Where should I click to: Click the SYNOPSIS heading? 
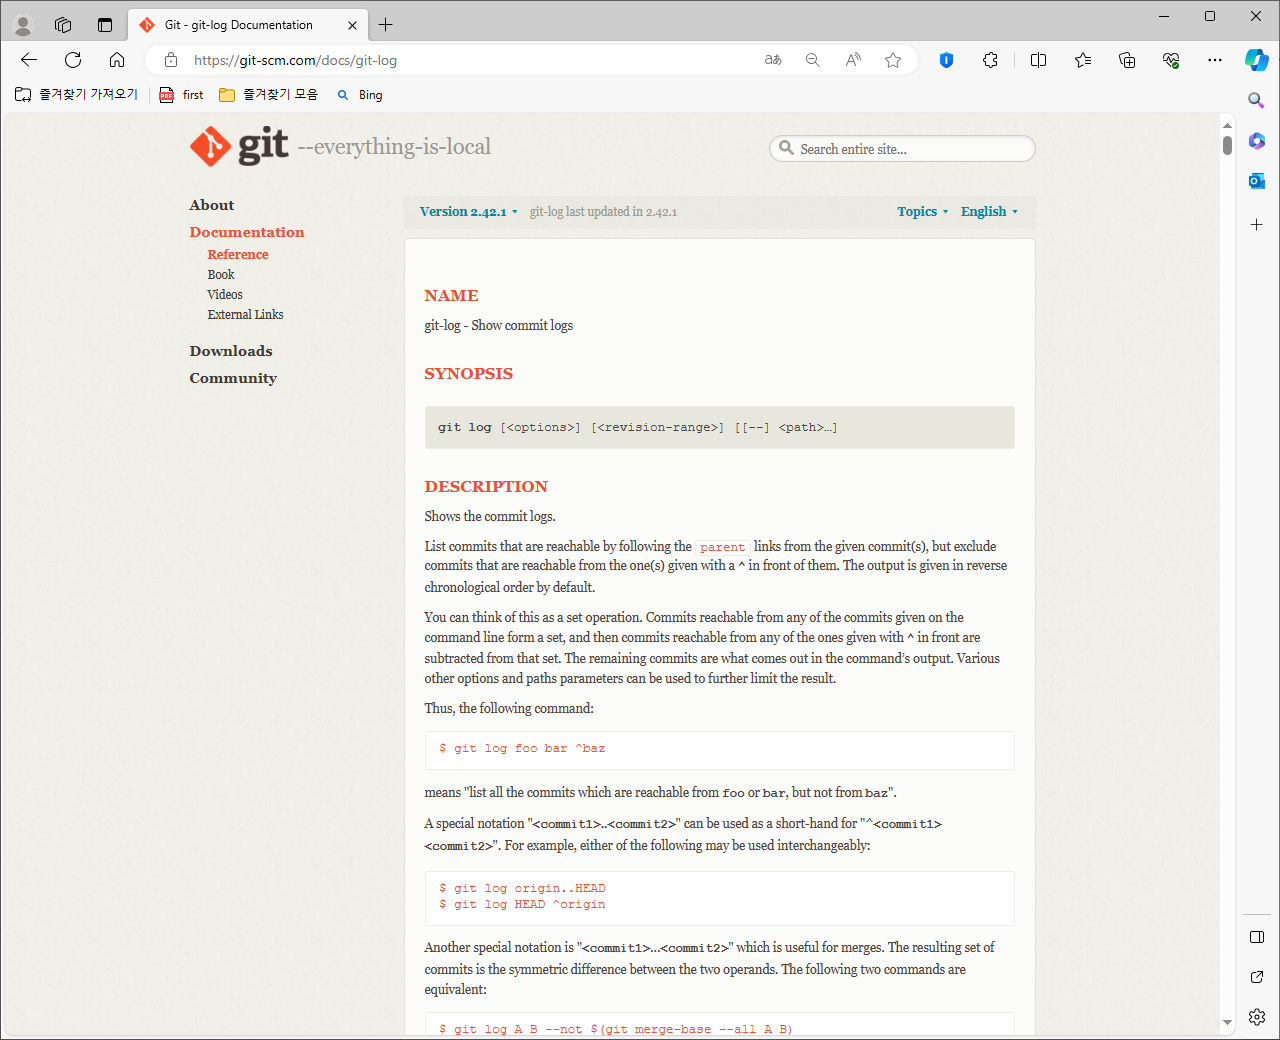click(x=468, y=374)
